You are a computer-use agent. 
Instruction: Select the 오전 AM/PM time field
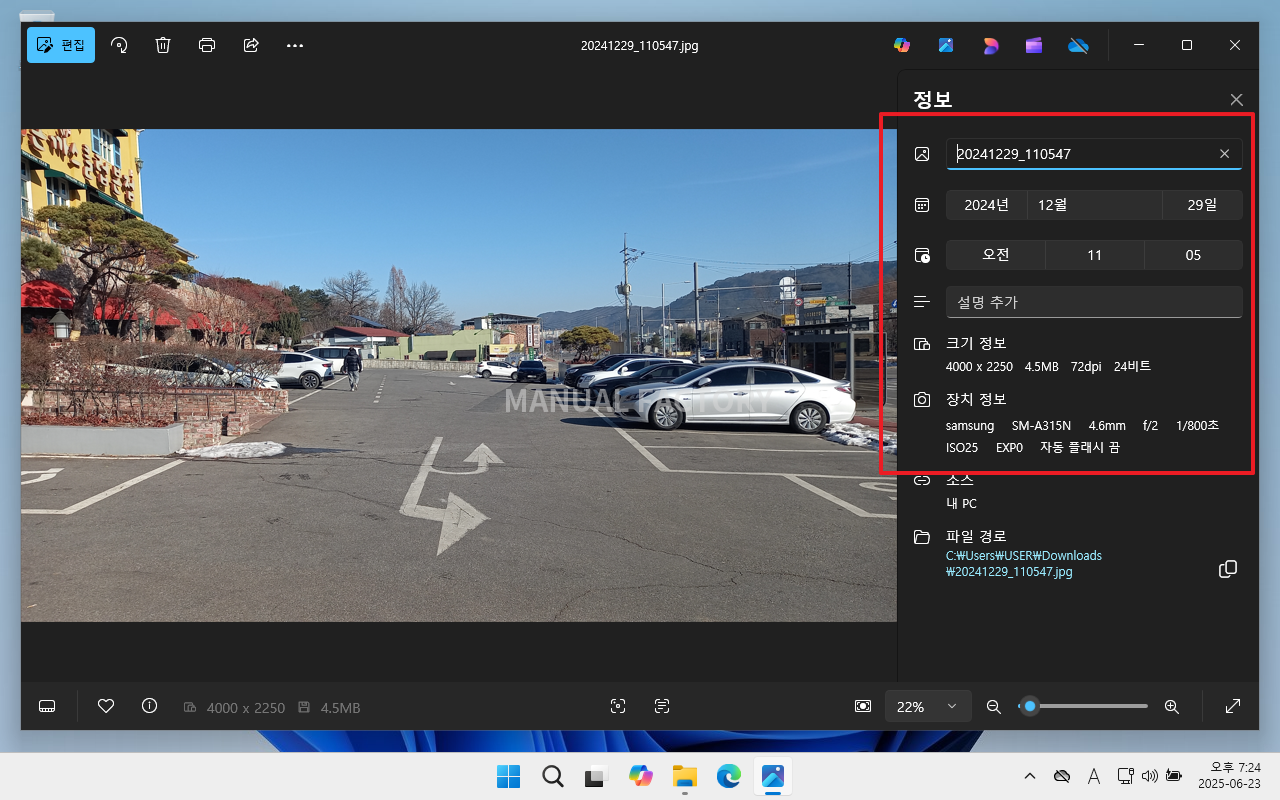point(996,255)
